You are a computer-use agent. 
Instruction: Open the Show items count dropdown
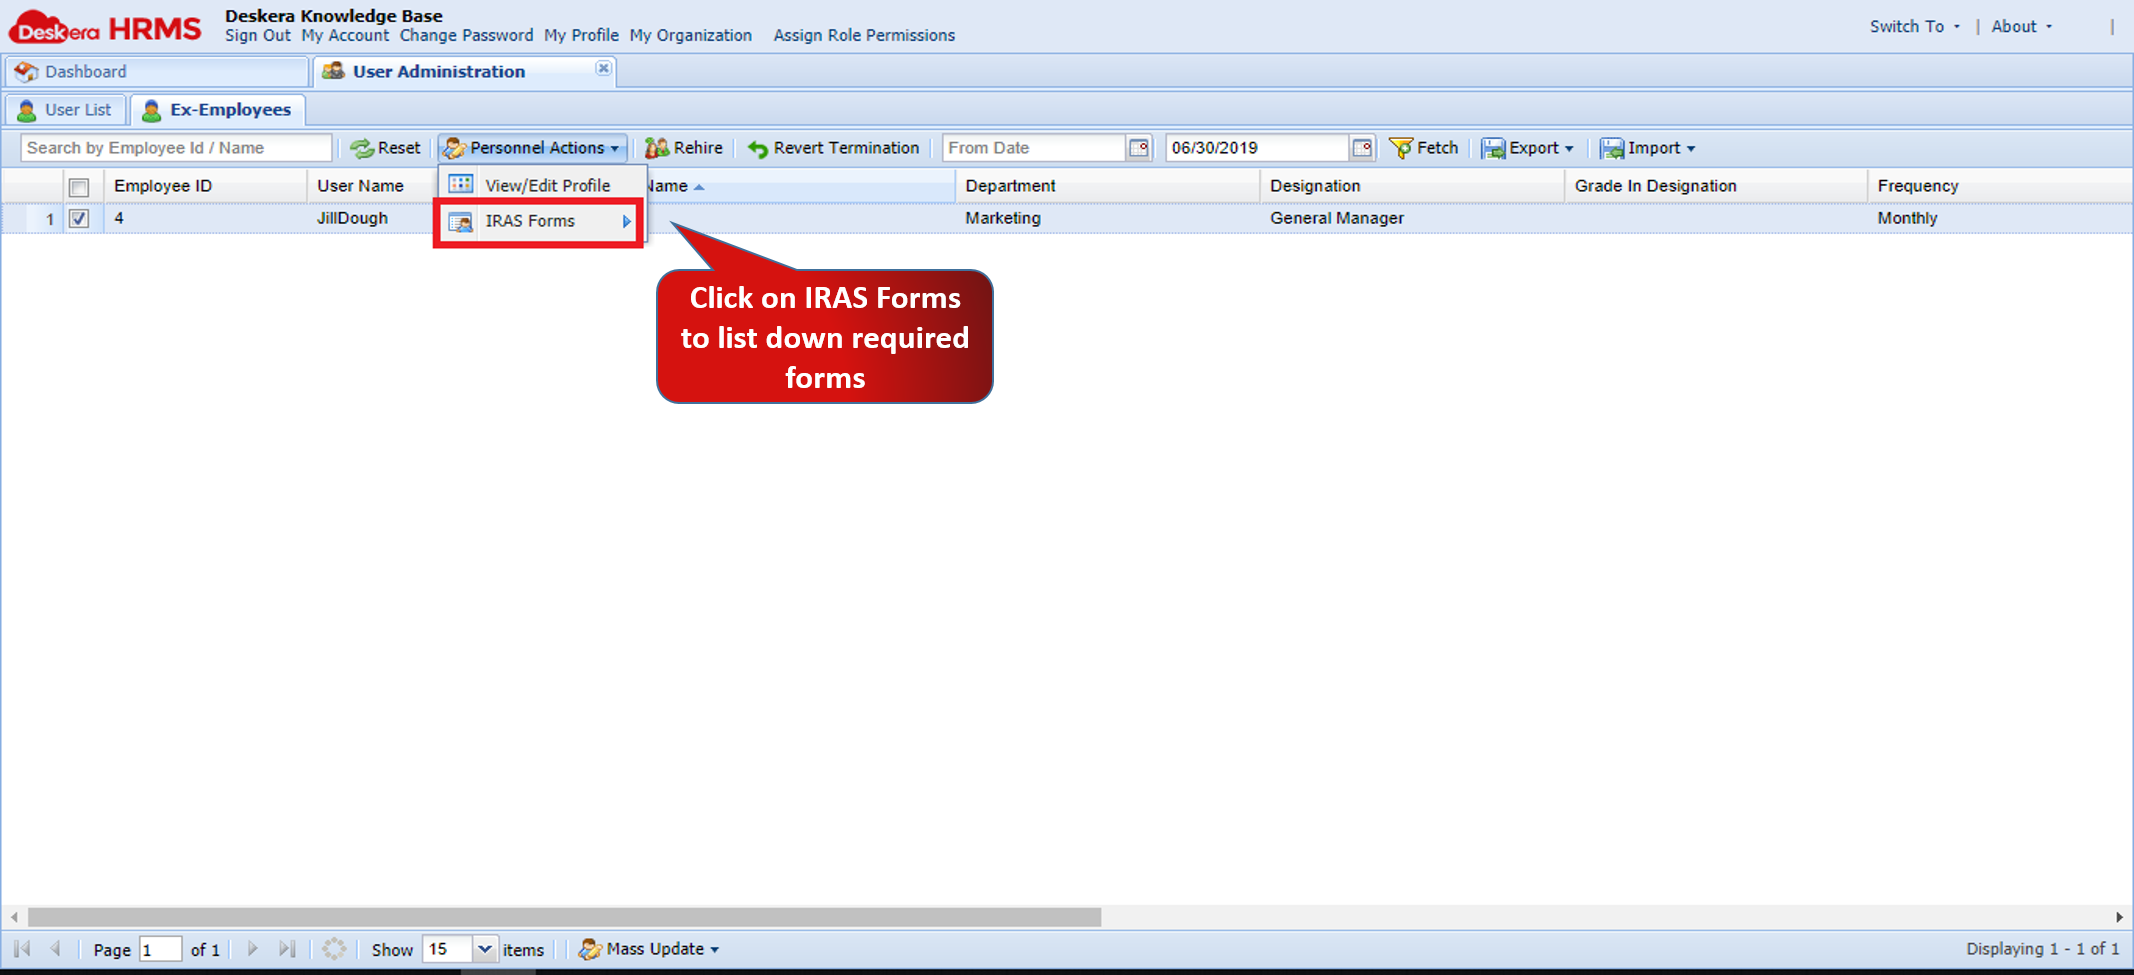(485, 948)
